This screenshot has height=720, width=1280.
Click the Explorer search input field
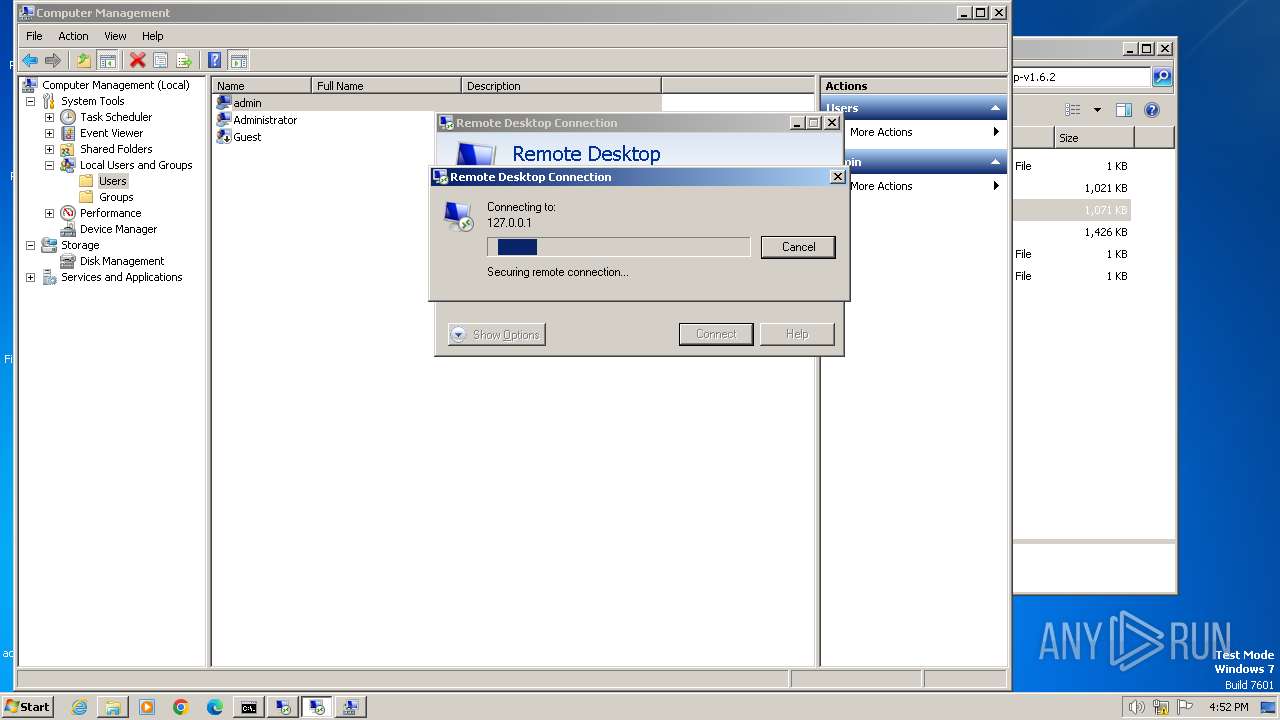tap(1082, 77)
